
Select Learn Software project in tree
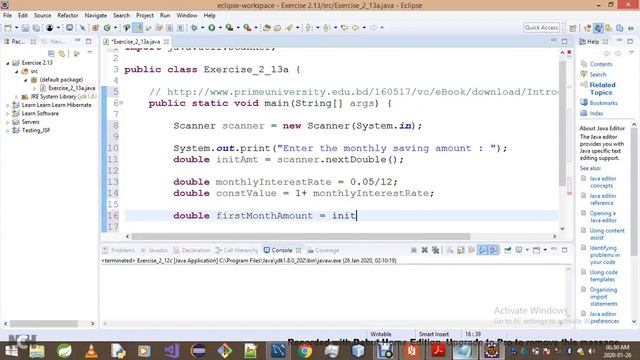40,113
